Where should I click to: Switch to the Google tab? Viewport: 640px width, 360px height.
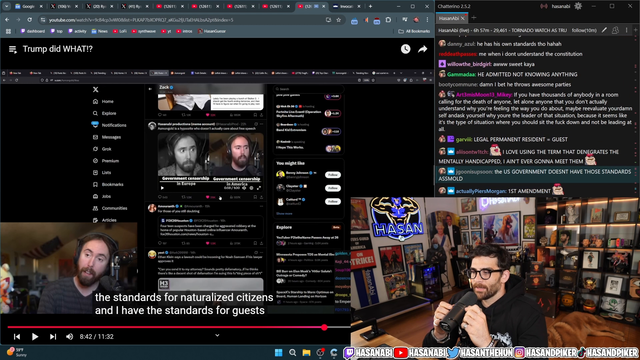point(28,6)
